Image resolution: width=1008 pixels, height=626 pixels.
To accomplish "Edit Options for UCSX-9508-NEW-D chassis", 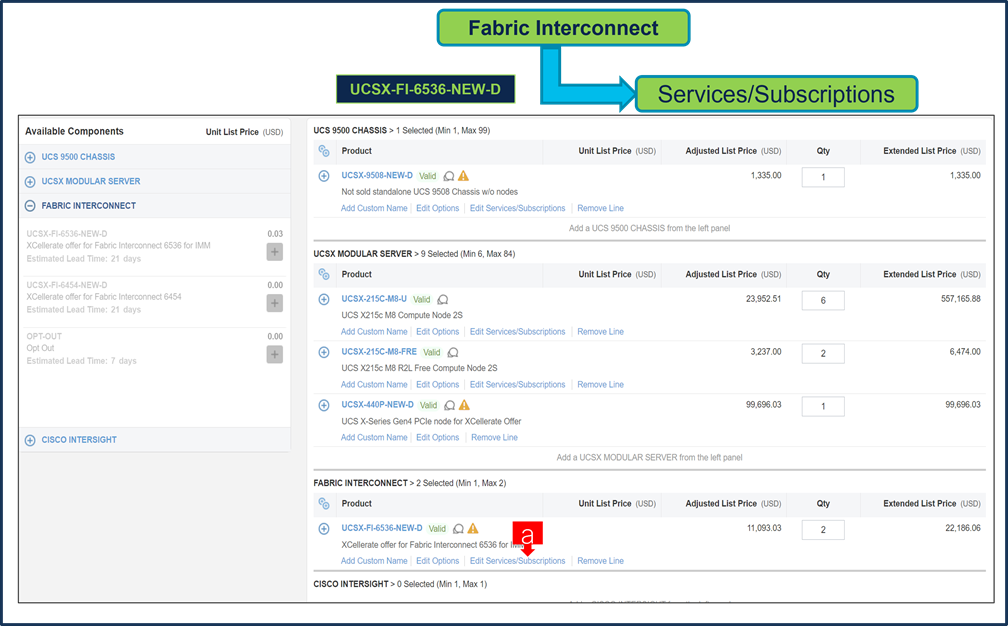I will point(438,208).
